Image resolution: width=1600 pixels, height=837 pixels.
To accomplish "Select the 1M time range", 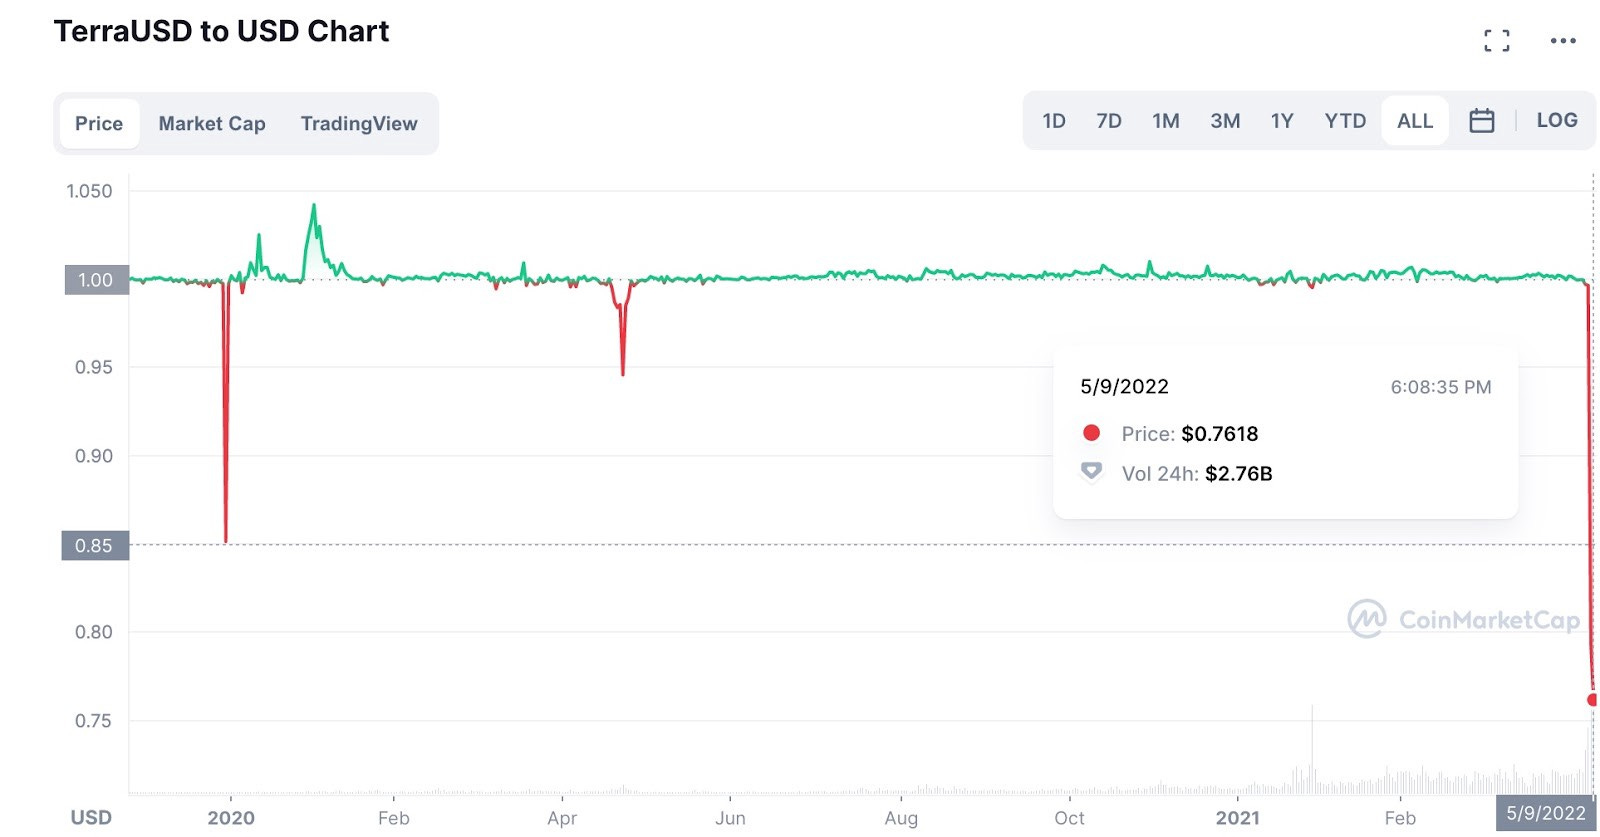I will (x=1166, y=121).
